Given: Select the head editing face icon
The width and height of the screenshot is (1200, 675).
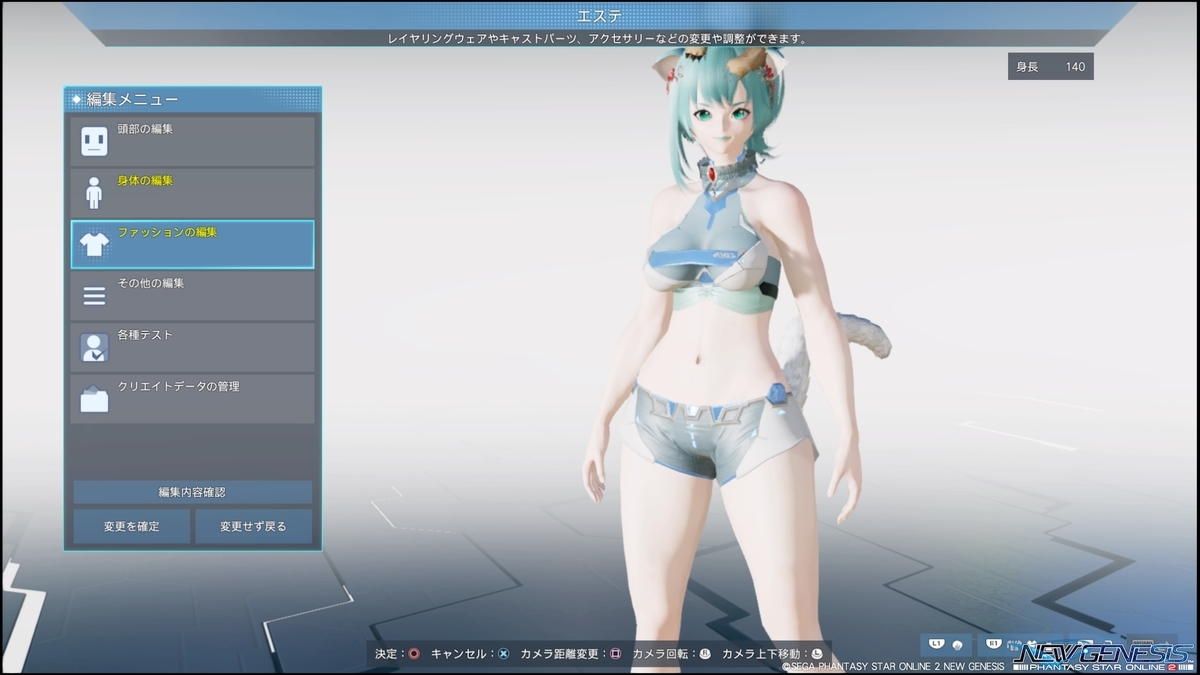Looking at the screenshot, I should (x=94, y=141).
